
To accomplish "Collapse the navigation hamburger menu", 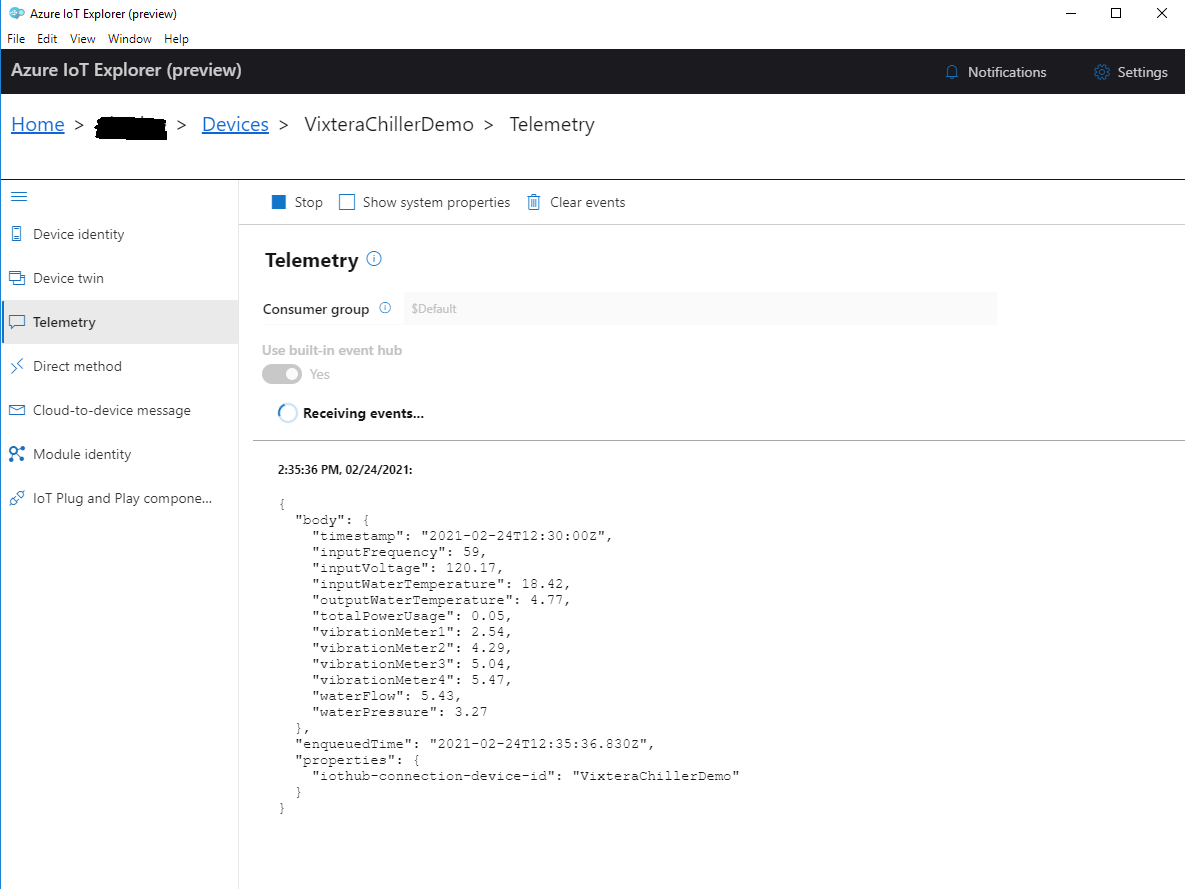I will coord(19,197).
